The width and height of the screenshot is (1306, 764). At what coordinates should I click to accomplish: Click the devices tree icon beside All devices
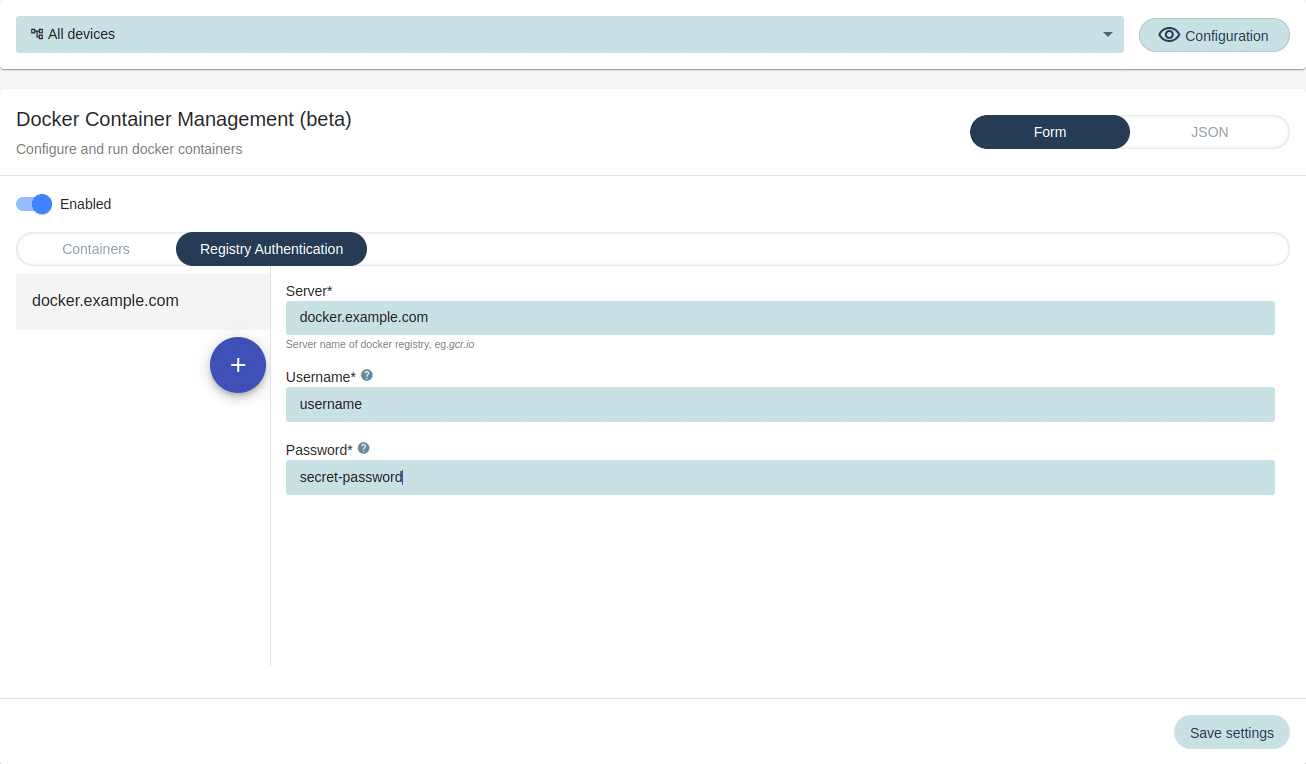(x=37, y=34)
